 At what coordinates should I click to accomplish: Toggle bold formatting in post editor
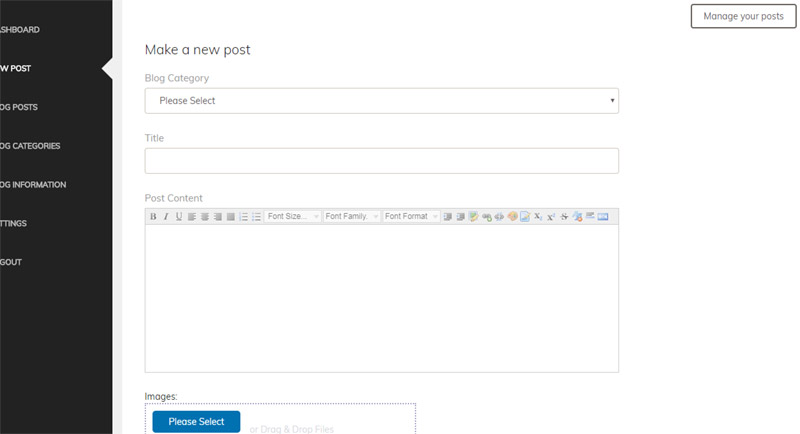point(153,217)
